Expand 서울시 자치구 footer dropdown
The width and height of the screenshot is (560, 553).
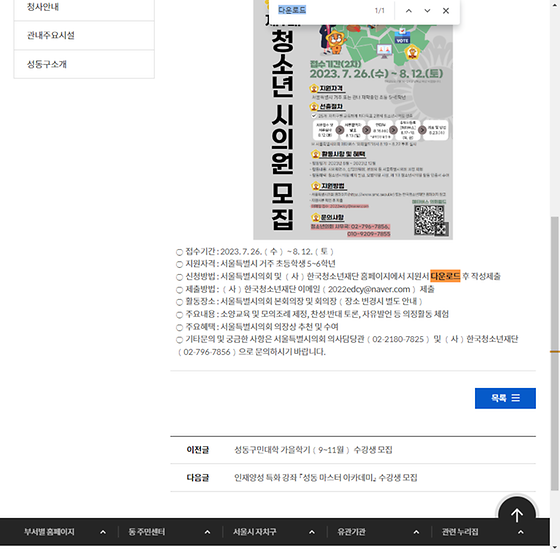click(274, 532)
